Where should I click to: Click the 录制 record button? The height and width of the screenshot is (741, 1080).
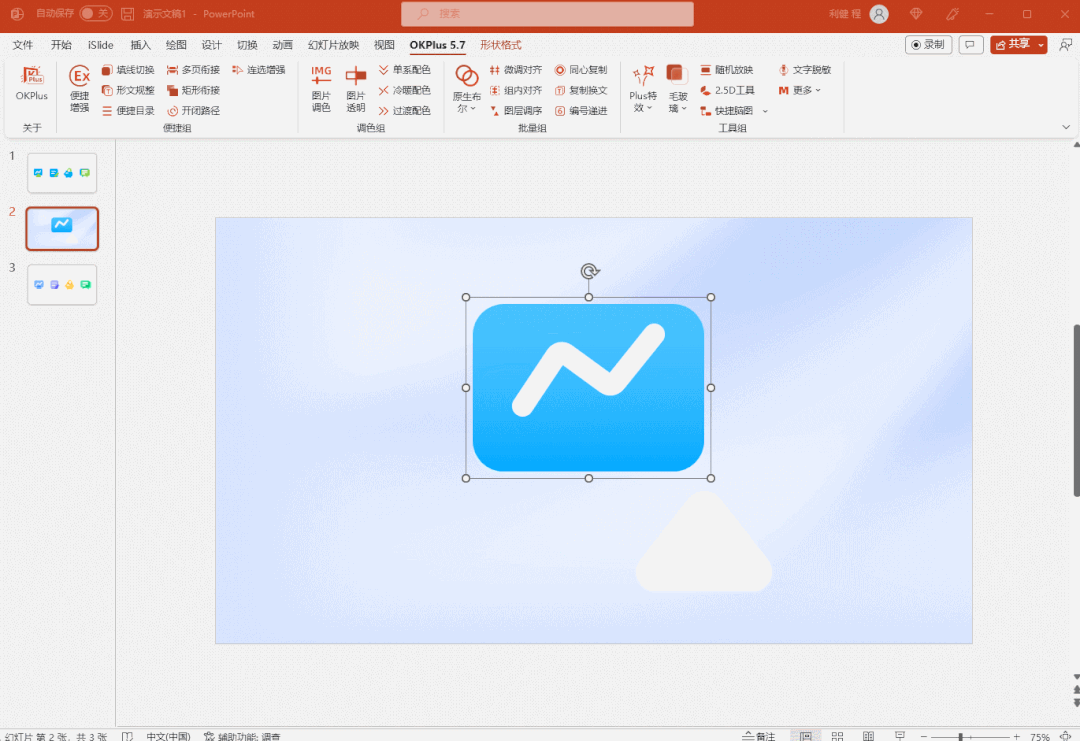point(928,45)
